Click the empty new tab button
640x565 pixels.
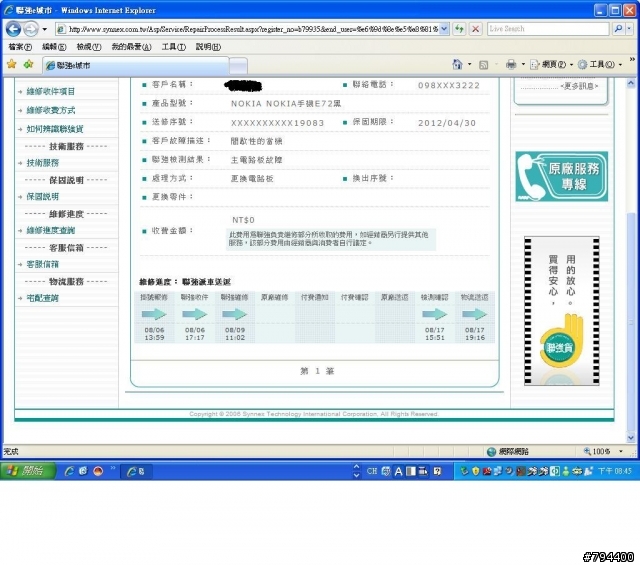click(238, 66)
